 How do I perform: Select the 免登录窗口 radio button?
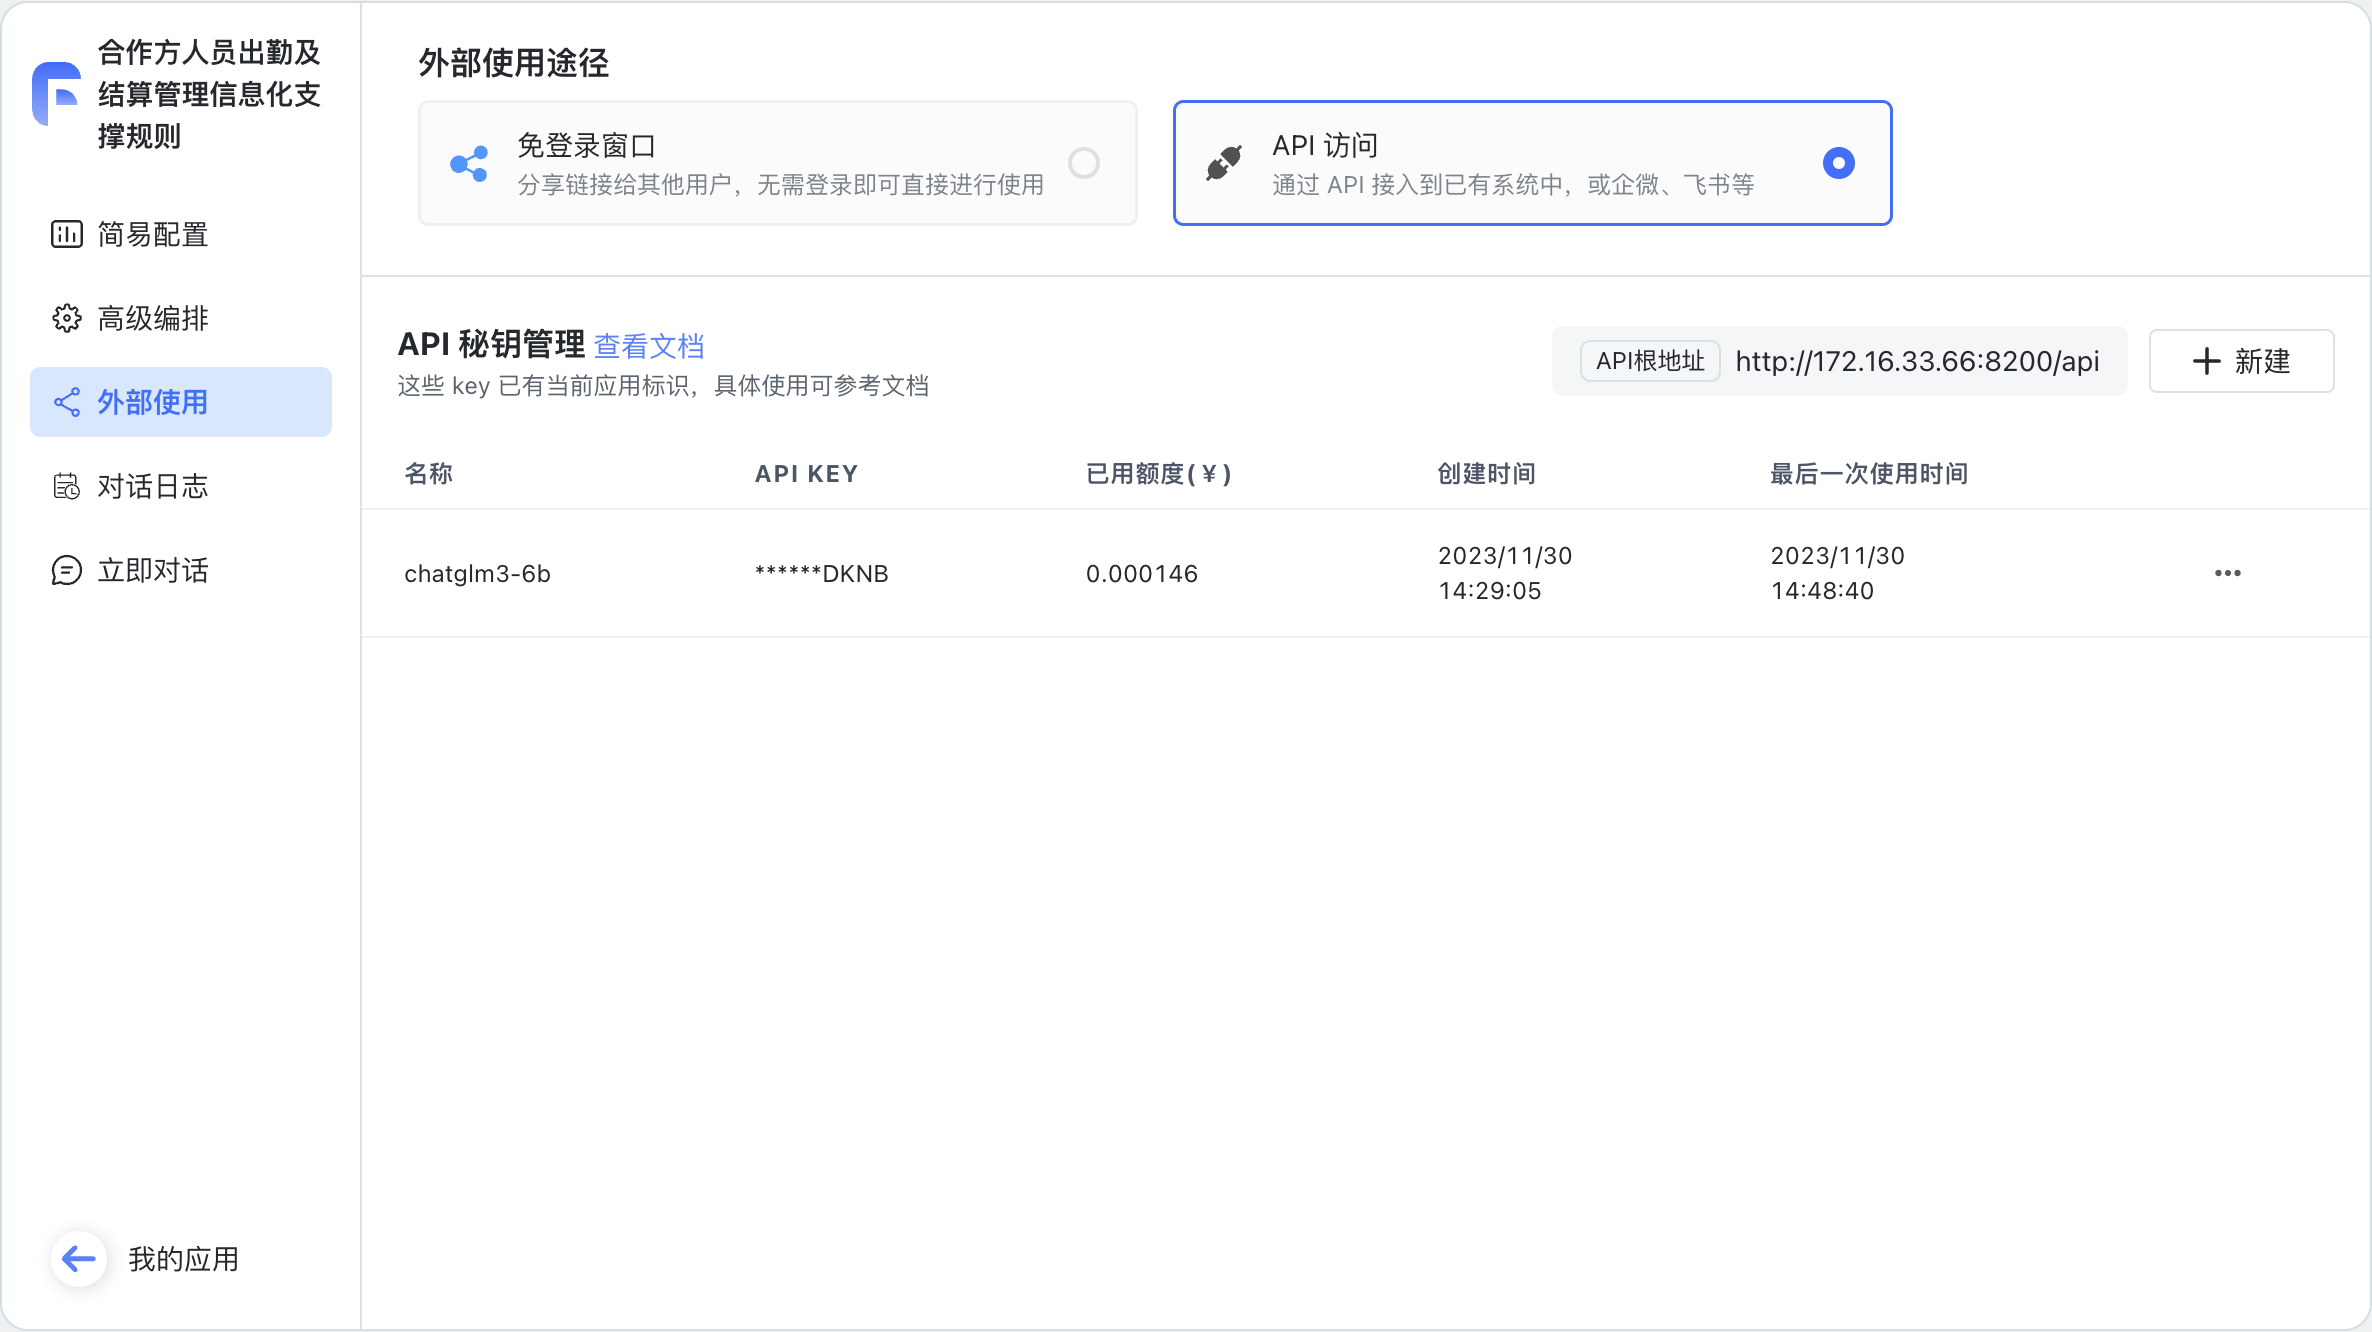pos(1084,163)
